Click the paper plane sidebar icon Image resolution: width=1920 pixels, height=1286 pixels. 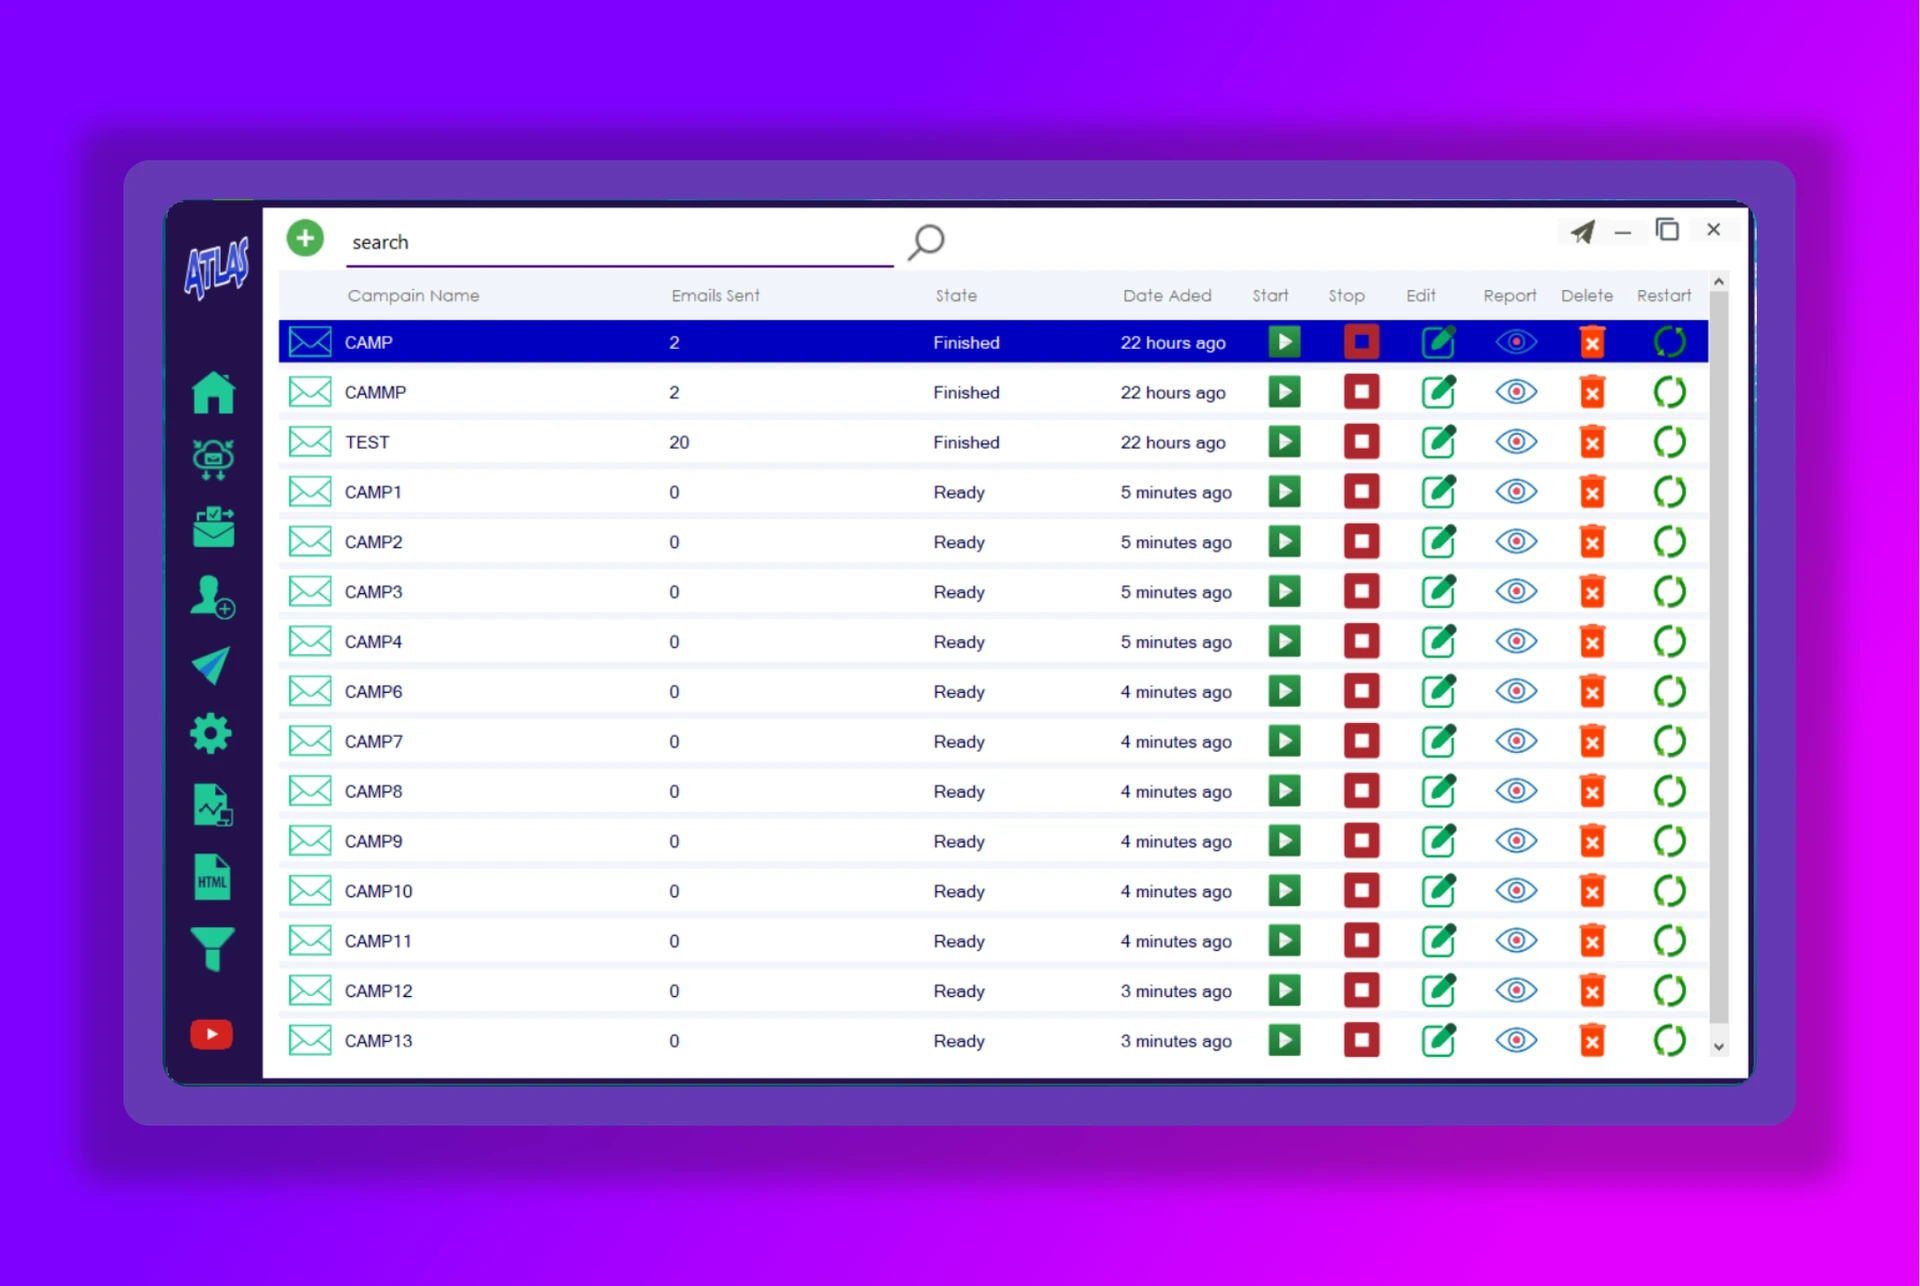click(x=212, y=665)
